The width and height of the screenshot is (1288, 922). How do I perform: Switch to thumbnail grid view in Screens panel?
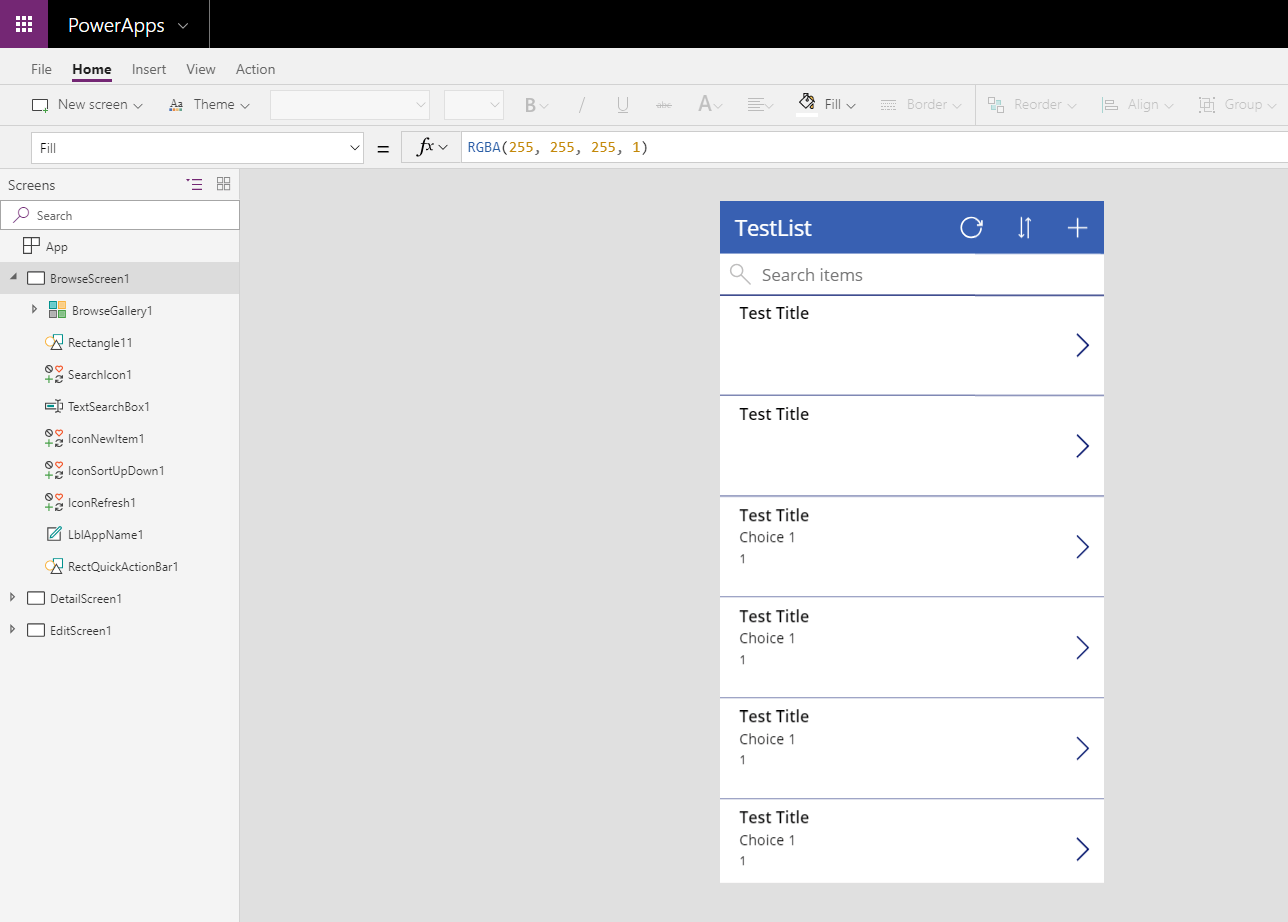tap(223, 184)
